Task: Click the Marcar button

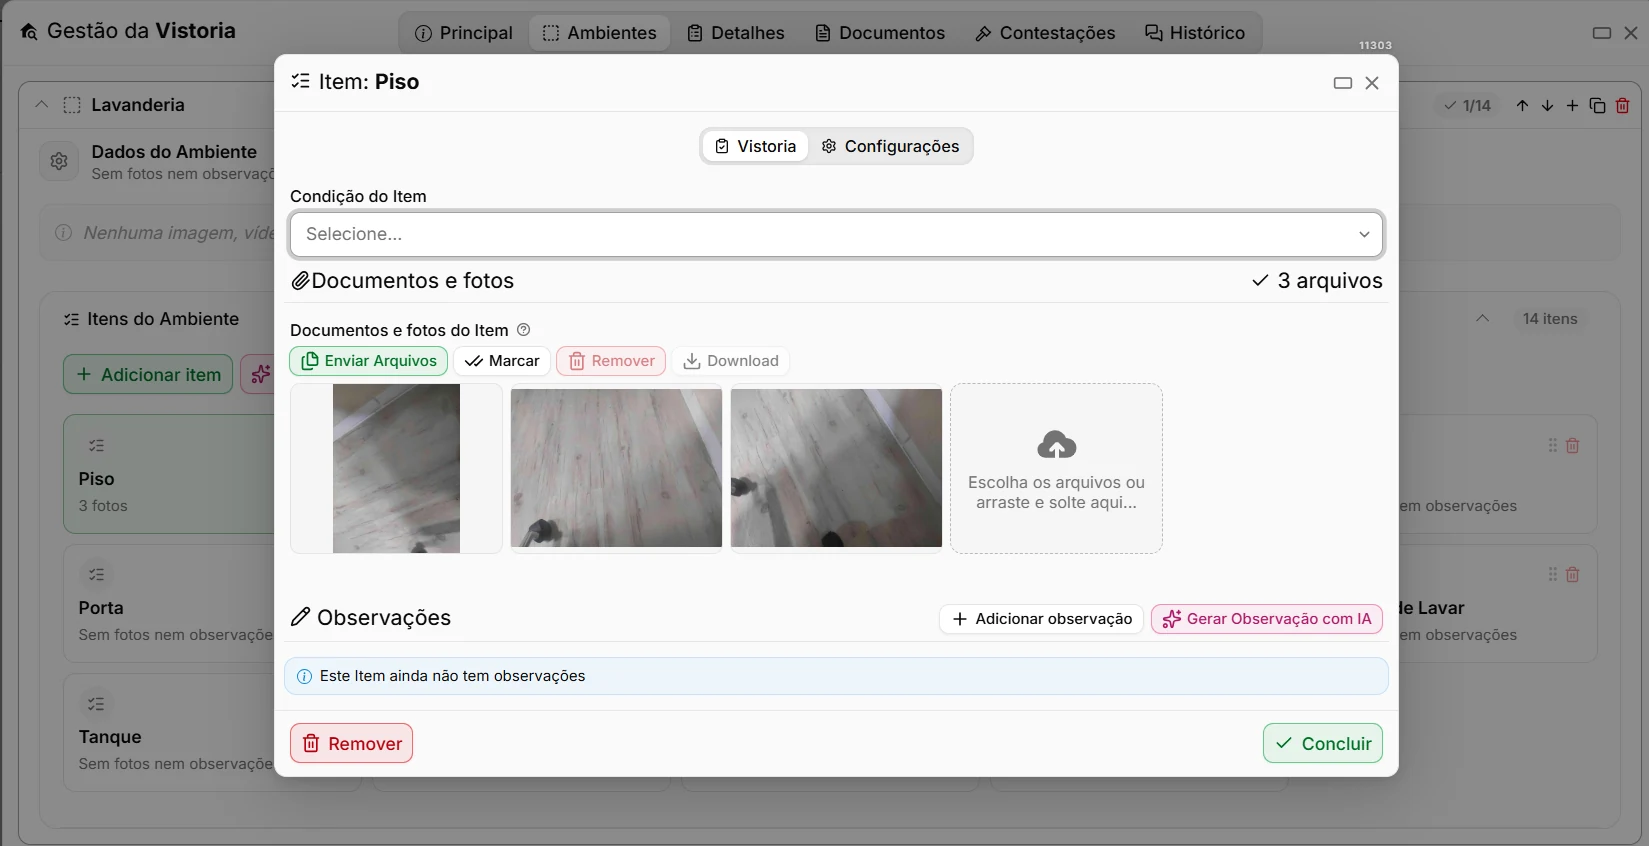Action: click(x=502, y=361)
